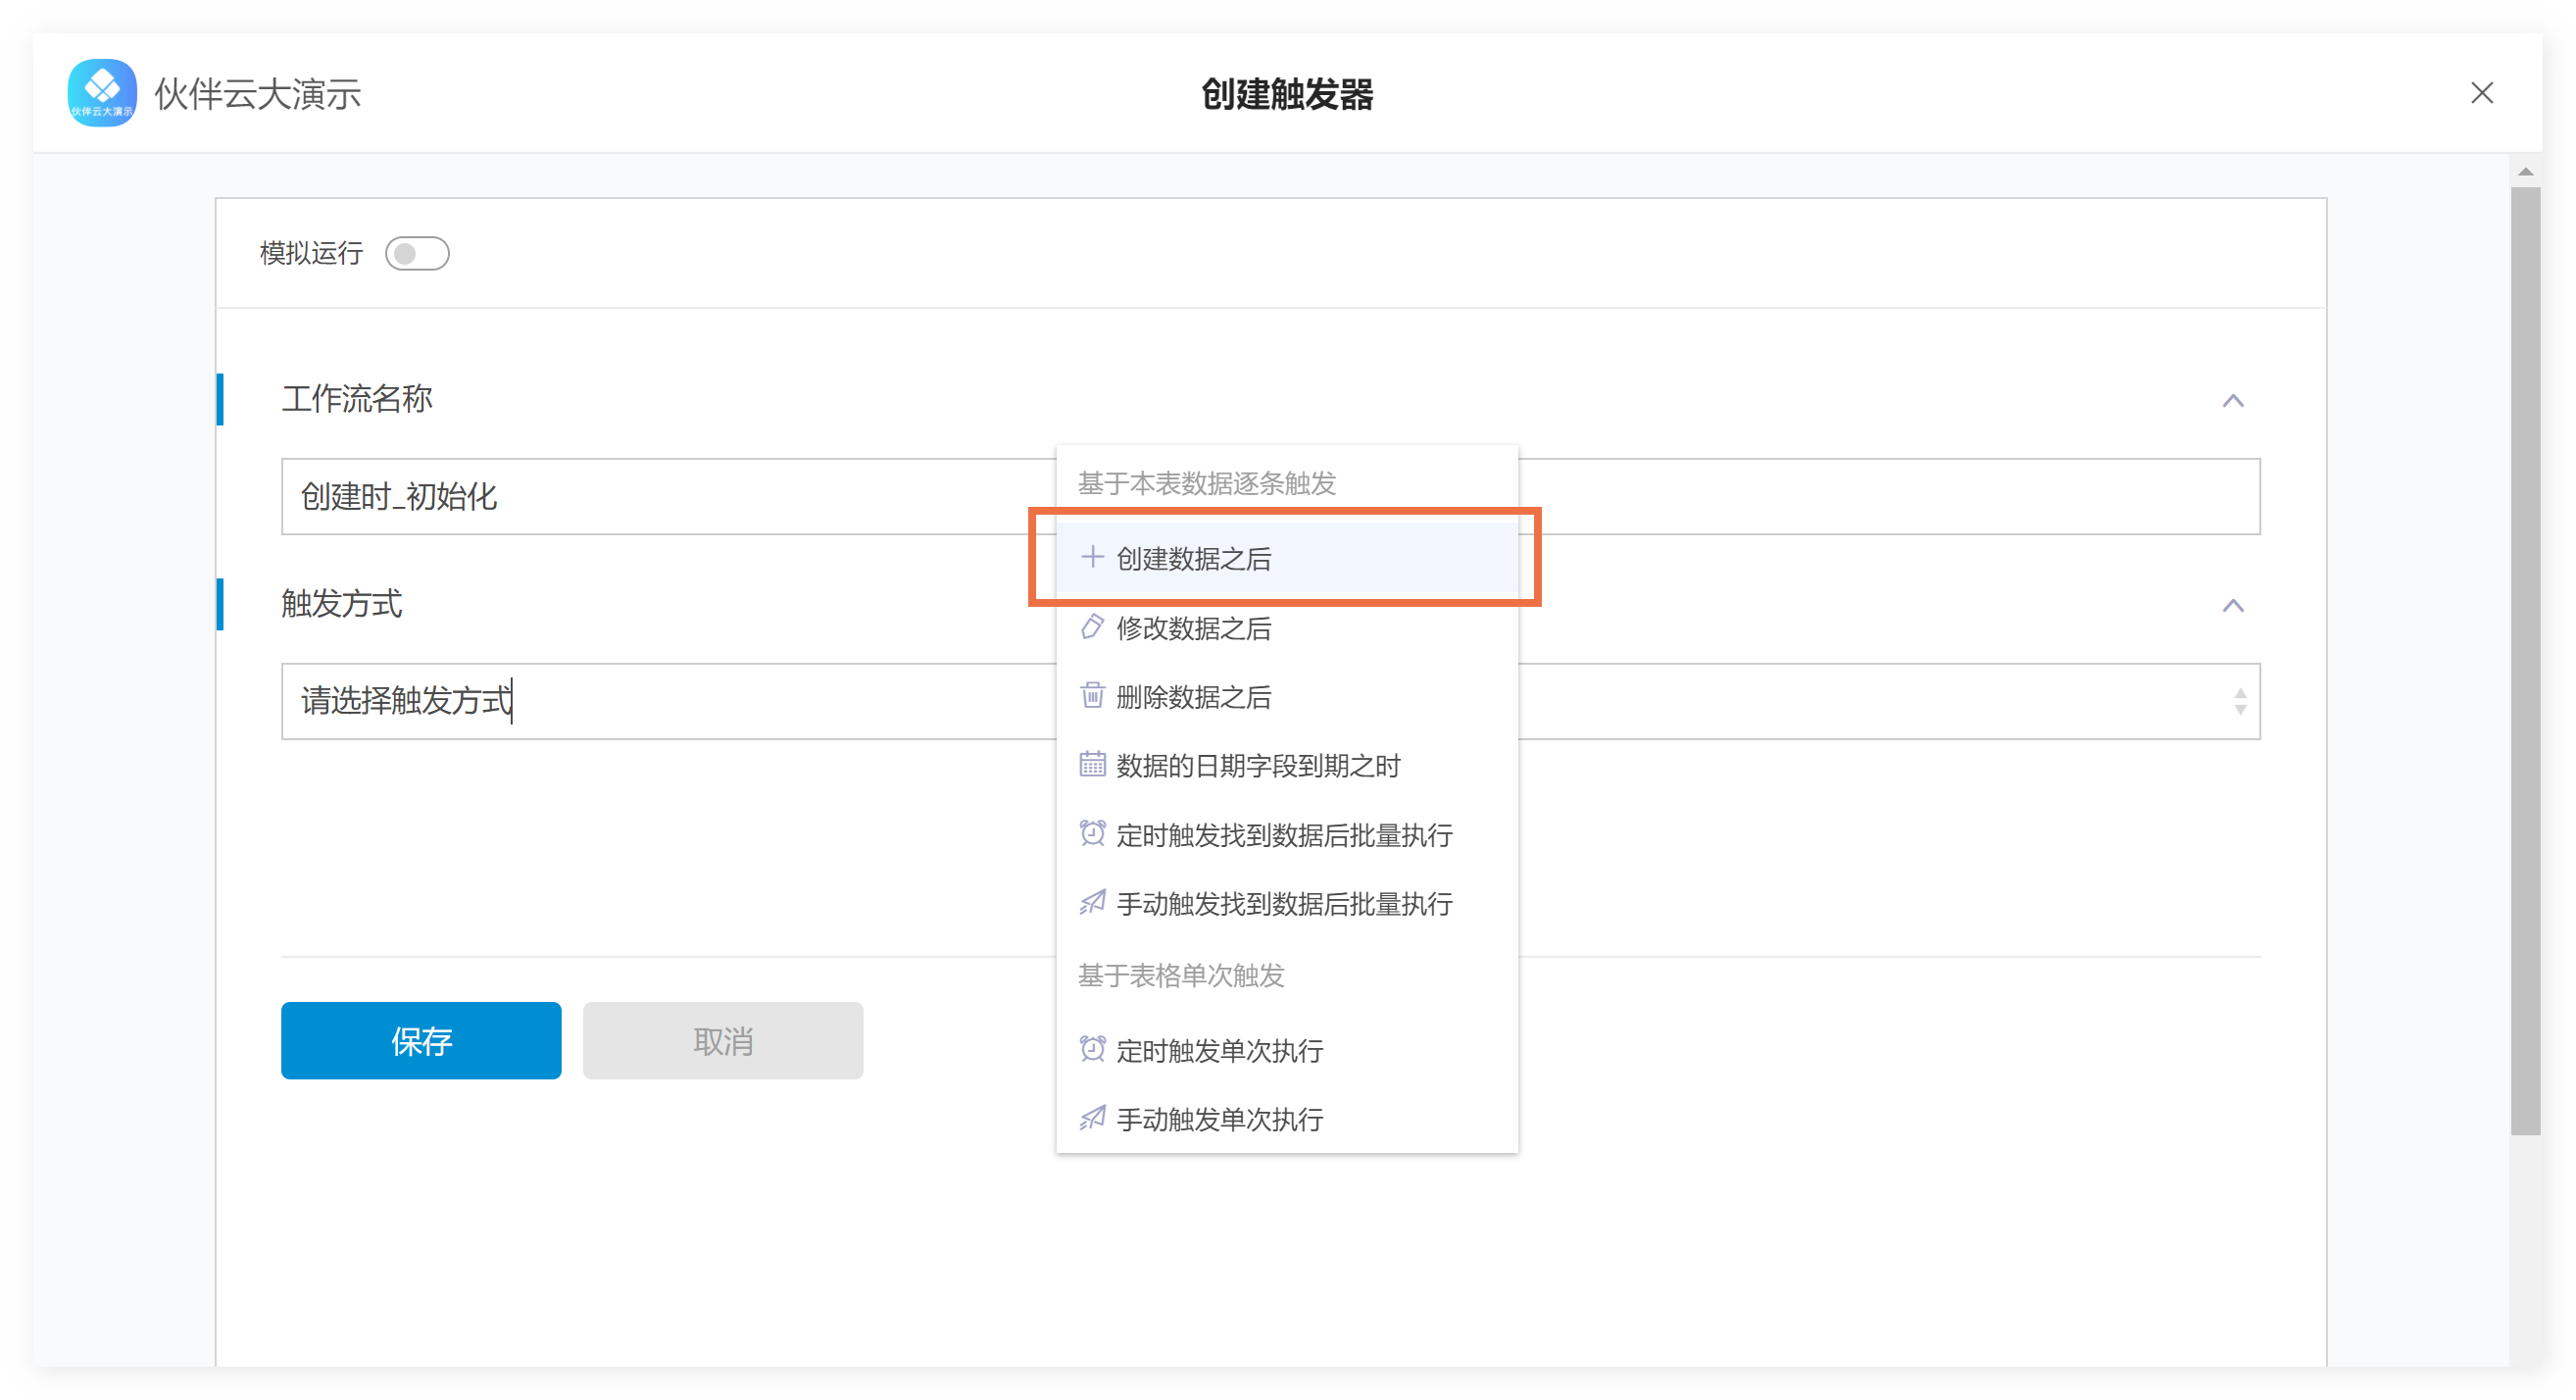Viewport: 2576px width, 1400px height.
Task: Click the alarm clock icon beside 定时触发单次执行
Action: coord(1092,1049)
